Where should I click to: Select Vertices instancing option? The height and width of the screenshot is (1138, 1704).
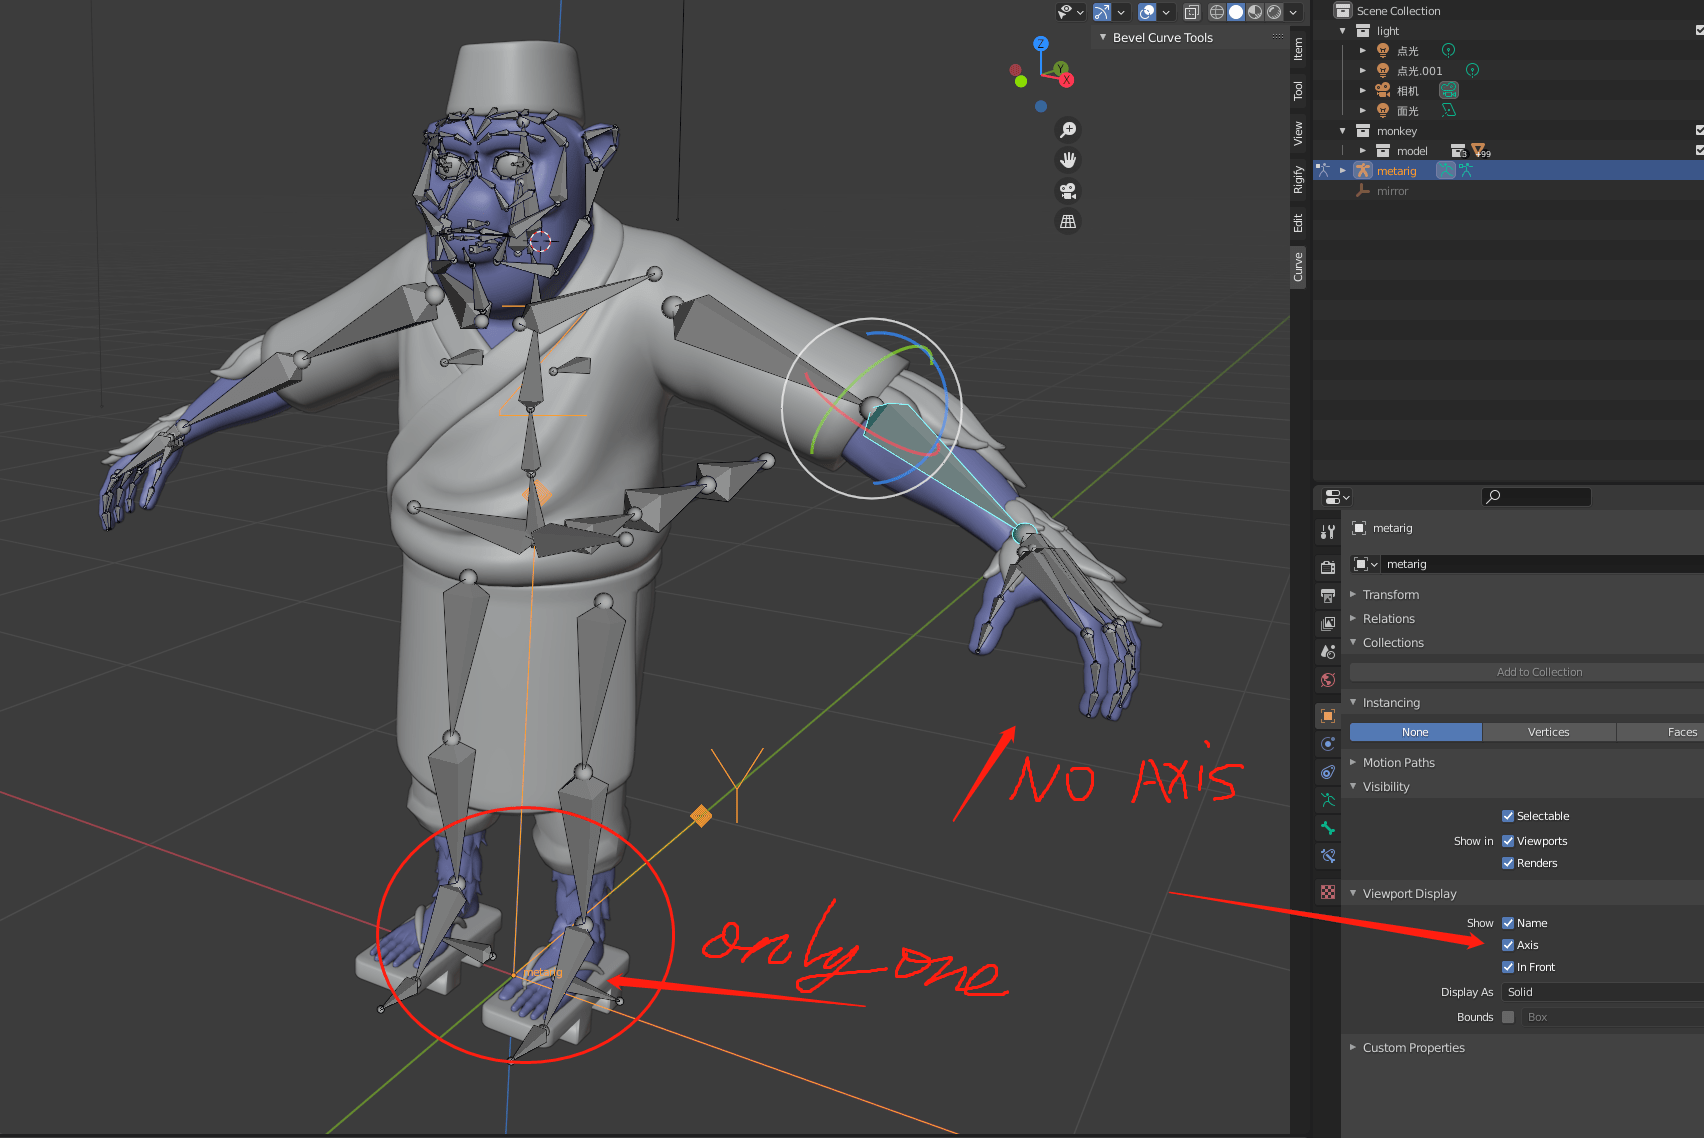pos(1548,731)
